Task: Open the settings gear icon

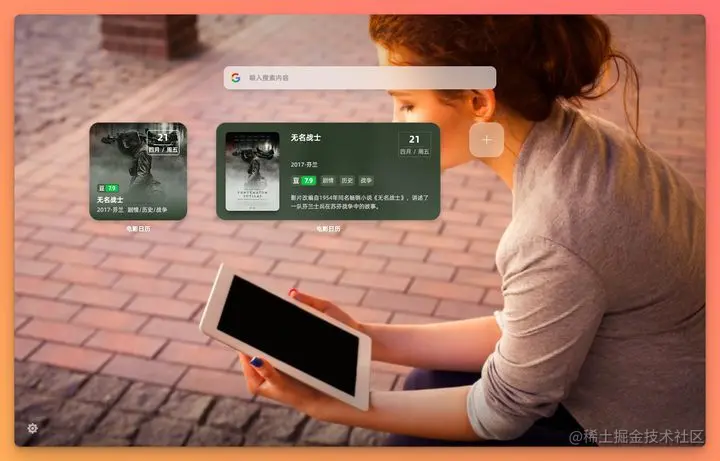Action: point(33,428)
